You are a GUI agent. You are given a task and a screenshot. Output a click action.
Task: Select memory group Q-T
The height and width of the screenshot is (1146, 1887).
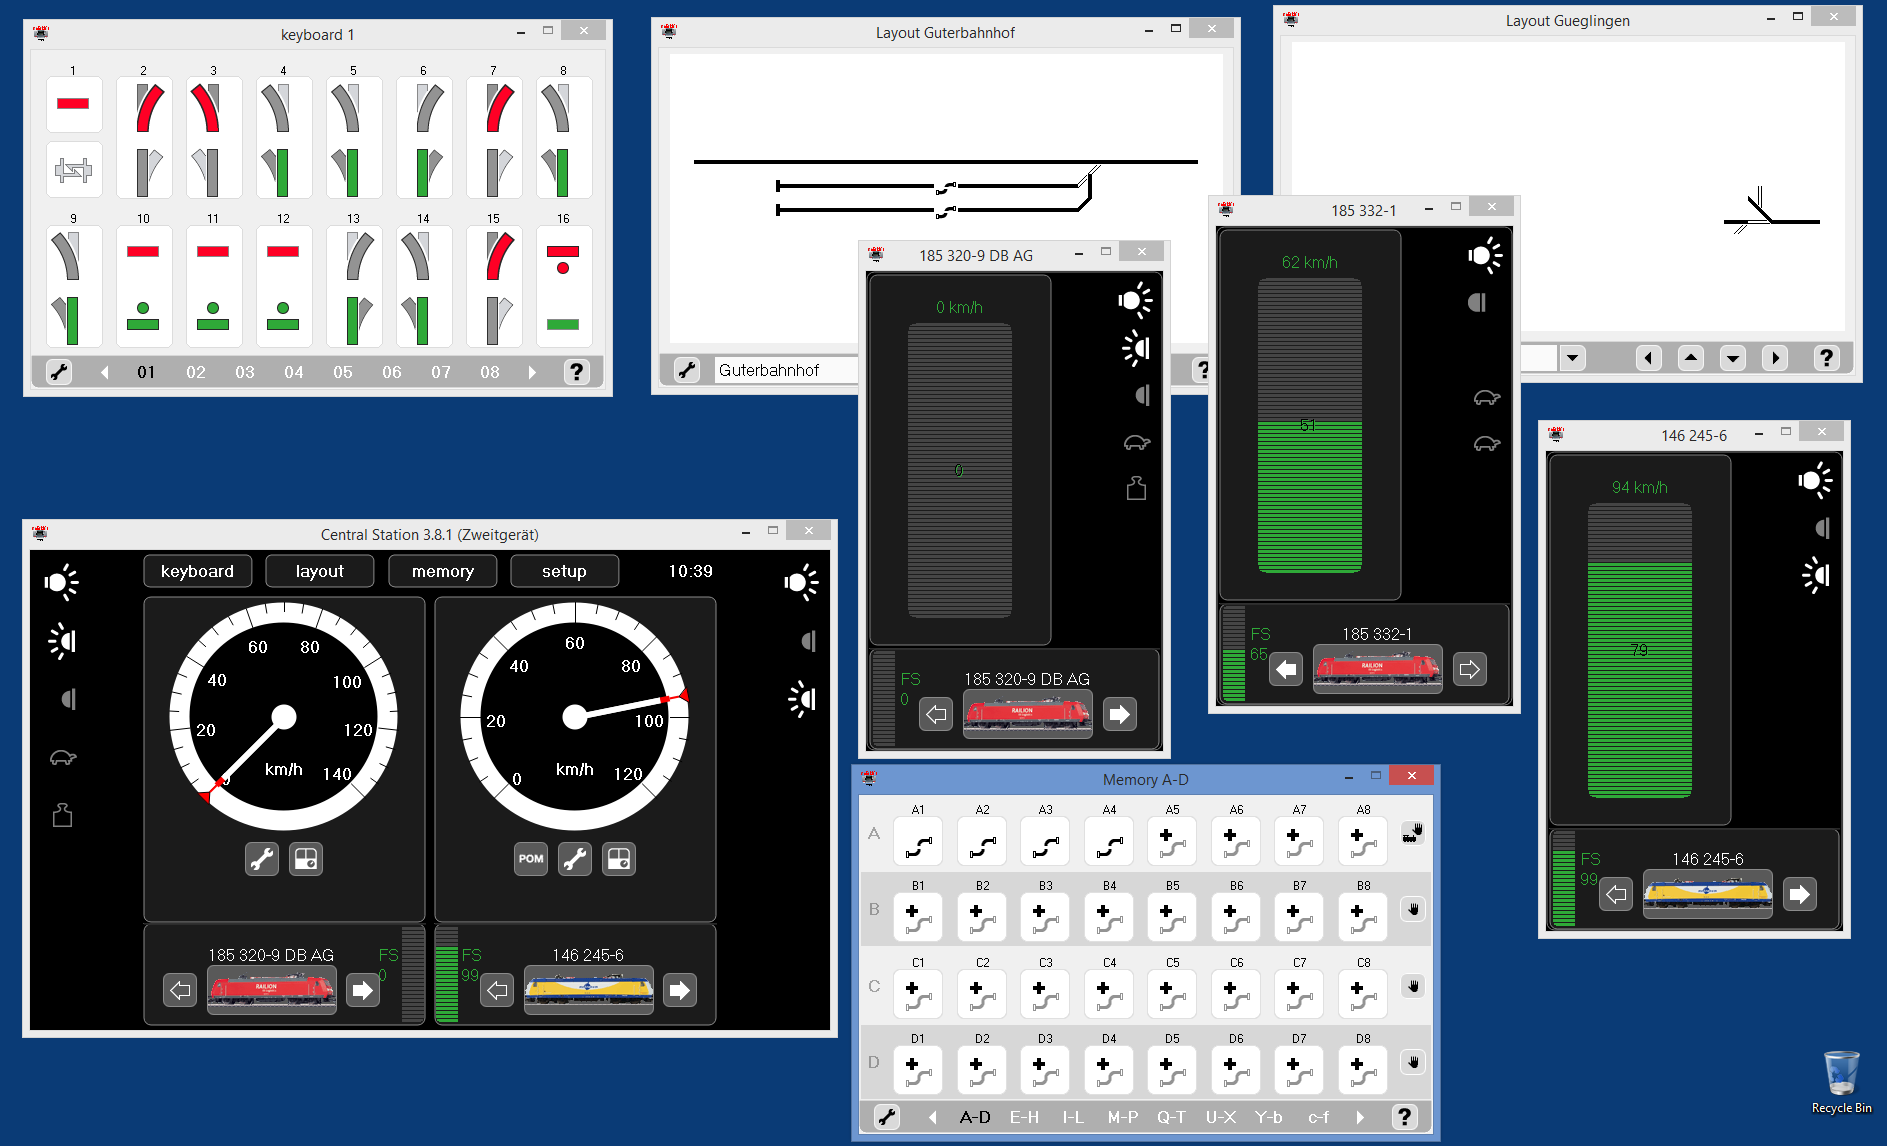coord(1171,1116)
